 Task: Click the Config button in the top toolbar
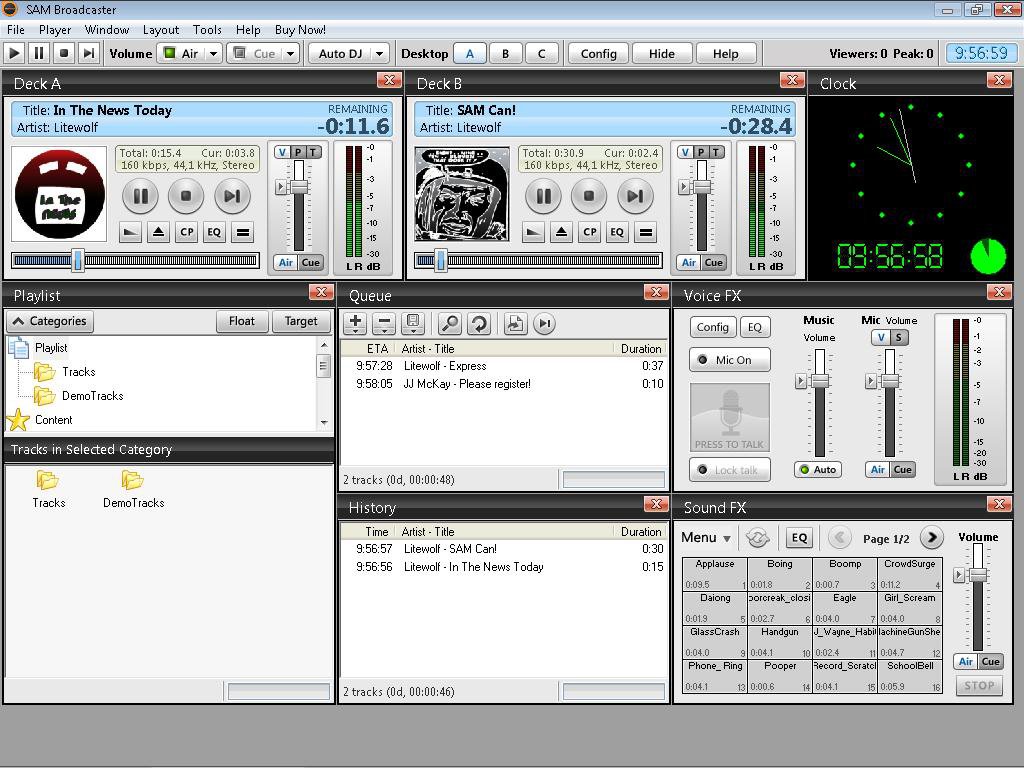[x=598, y=54]
